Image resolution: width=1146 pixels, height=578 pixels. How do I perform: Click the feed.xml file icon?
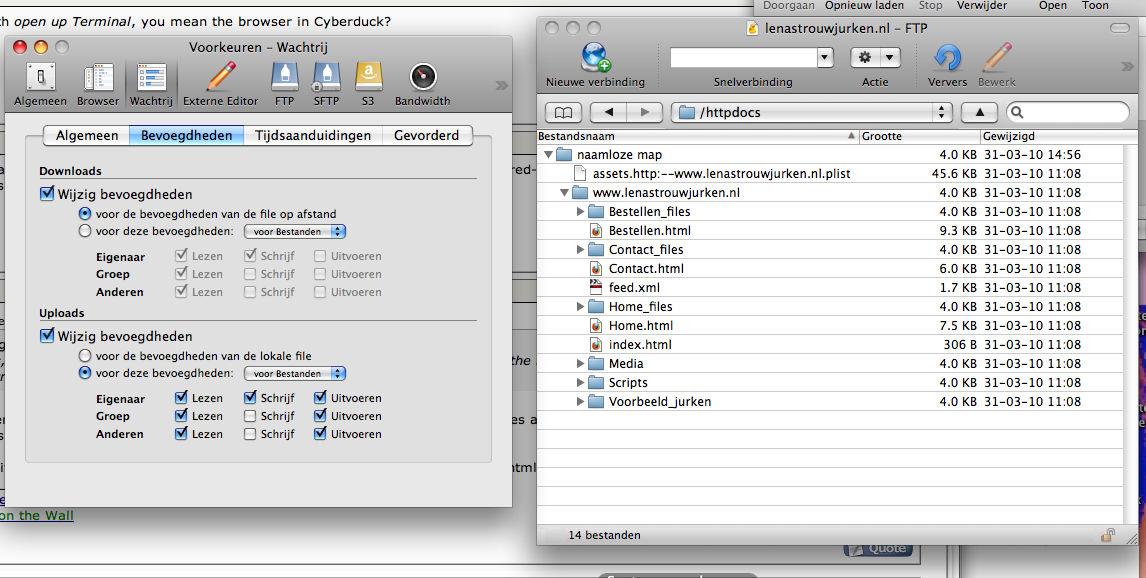[596, 287]
